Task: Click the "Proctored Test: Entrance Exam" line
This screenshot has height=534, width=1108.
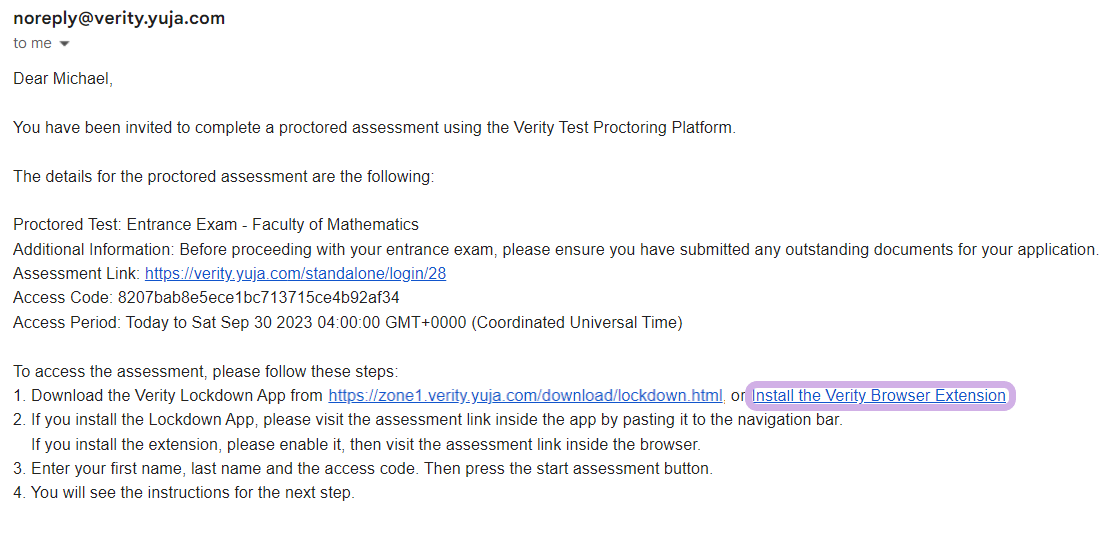Action: pyautogui.click(x=216, y=225)
